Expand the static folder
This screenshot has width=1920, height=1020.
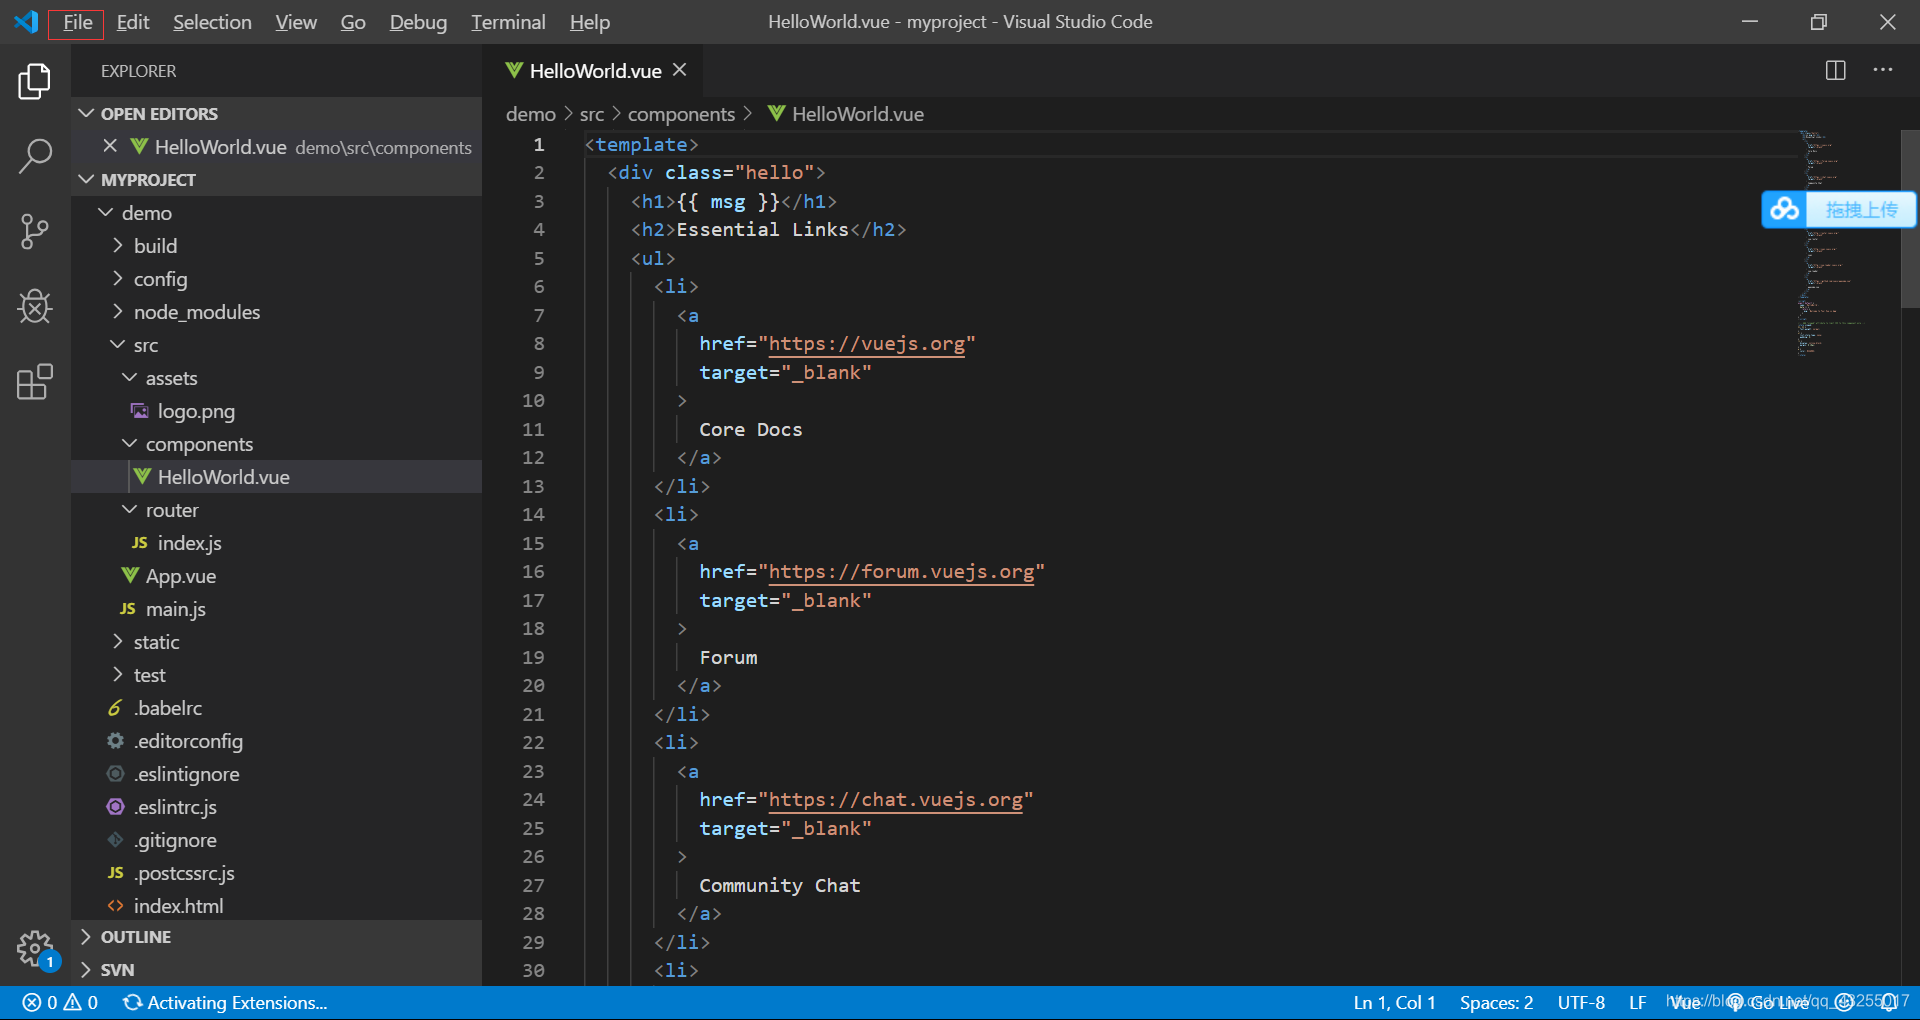(x=276, y=641)
